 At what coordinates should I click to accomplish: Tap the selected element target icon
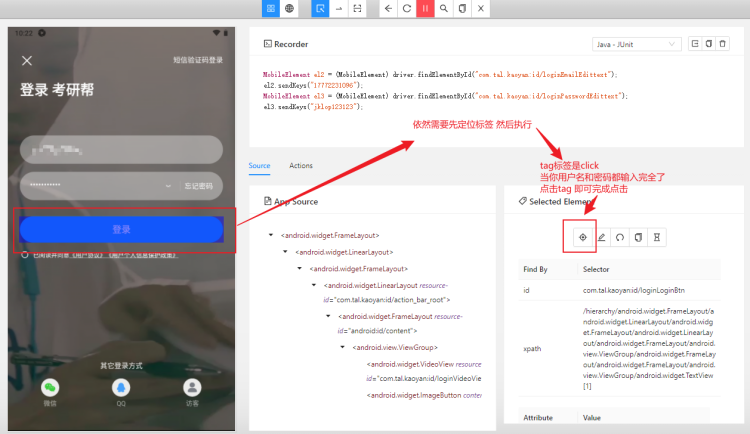583,237
